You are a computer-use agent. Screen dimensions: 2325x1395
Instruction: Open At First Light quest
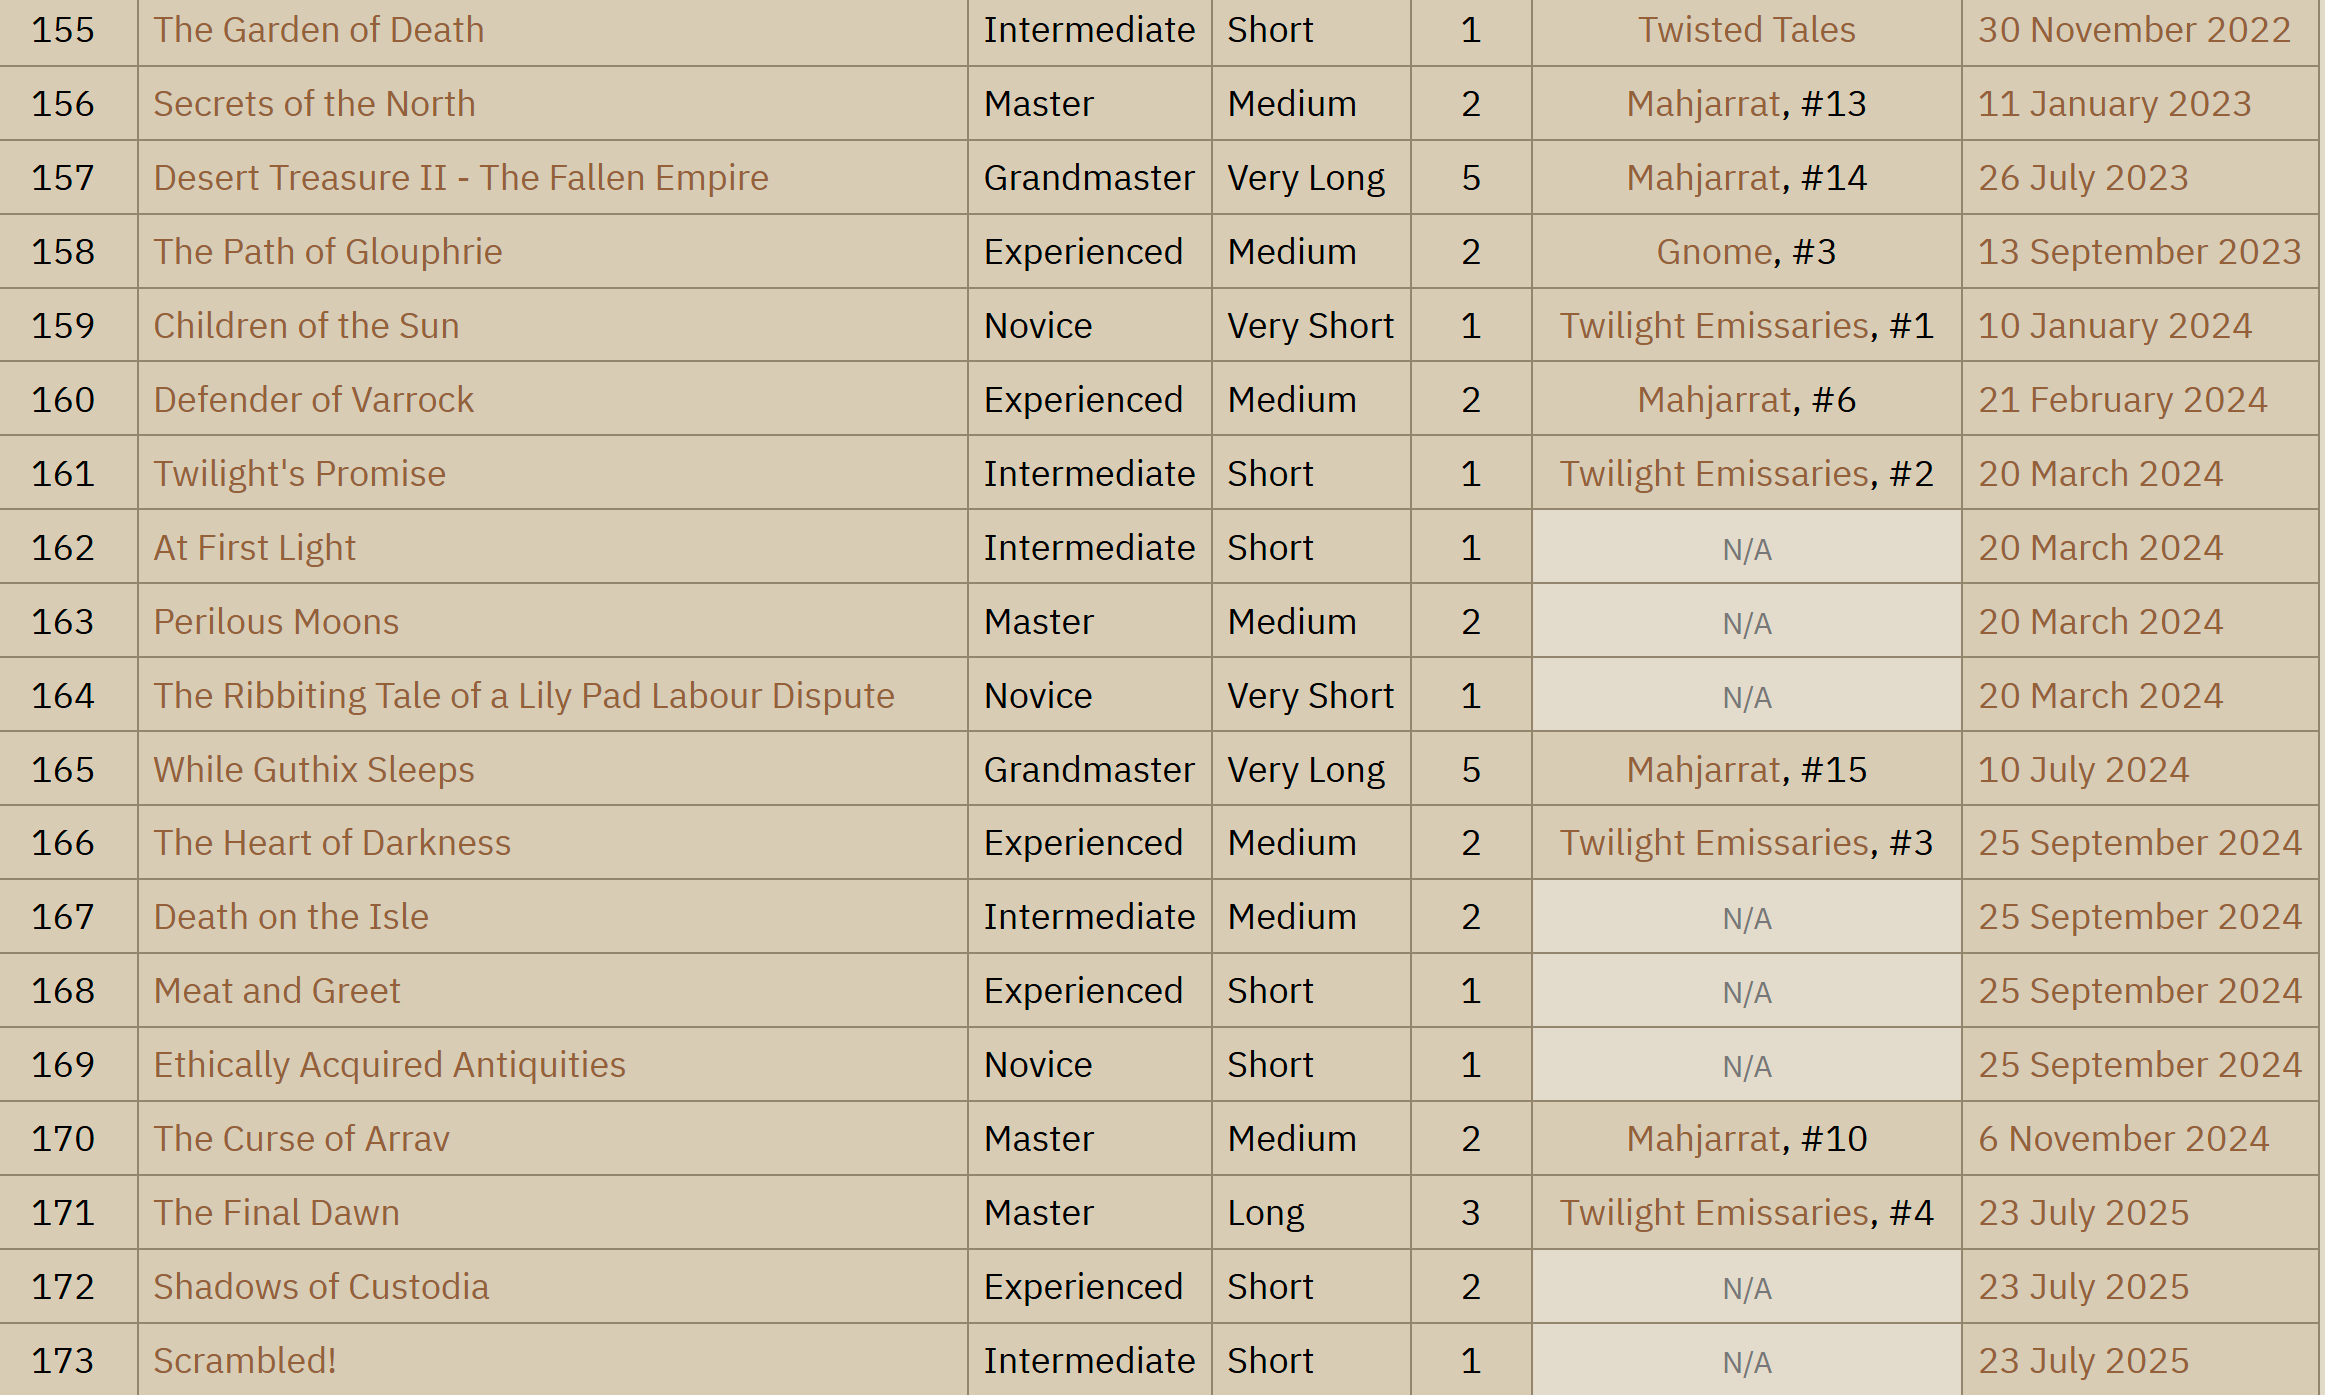point(254,548)
